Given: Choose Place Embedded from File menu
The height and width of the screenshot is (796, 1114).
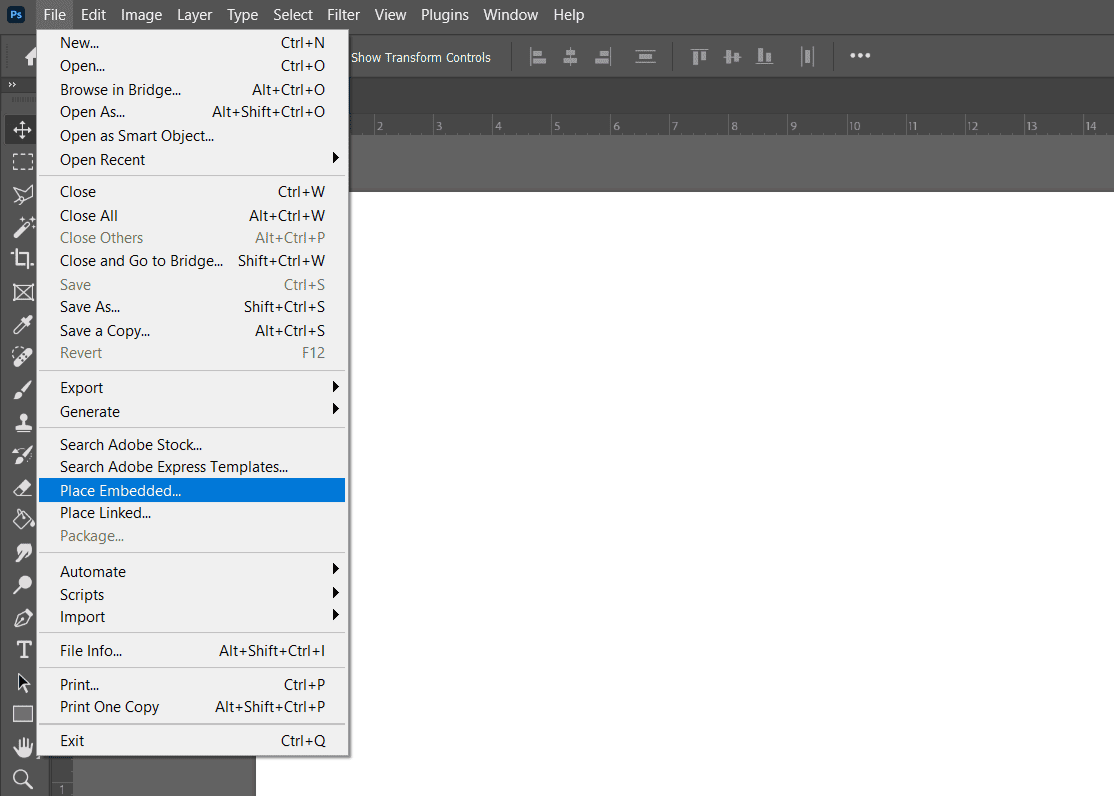Looking at the screenshot, I should pos(192,490).
